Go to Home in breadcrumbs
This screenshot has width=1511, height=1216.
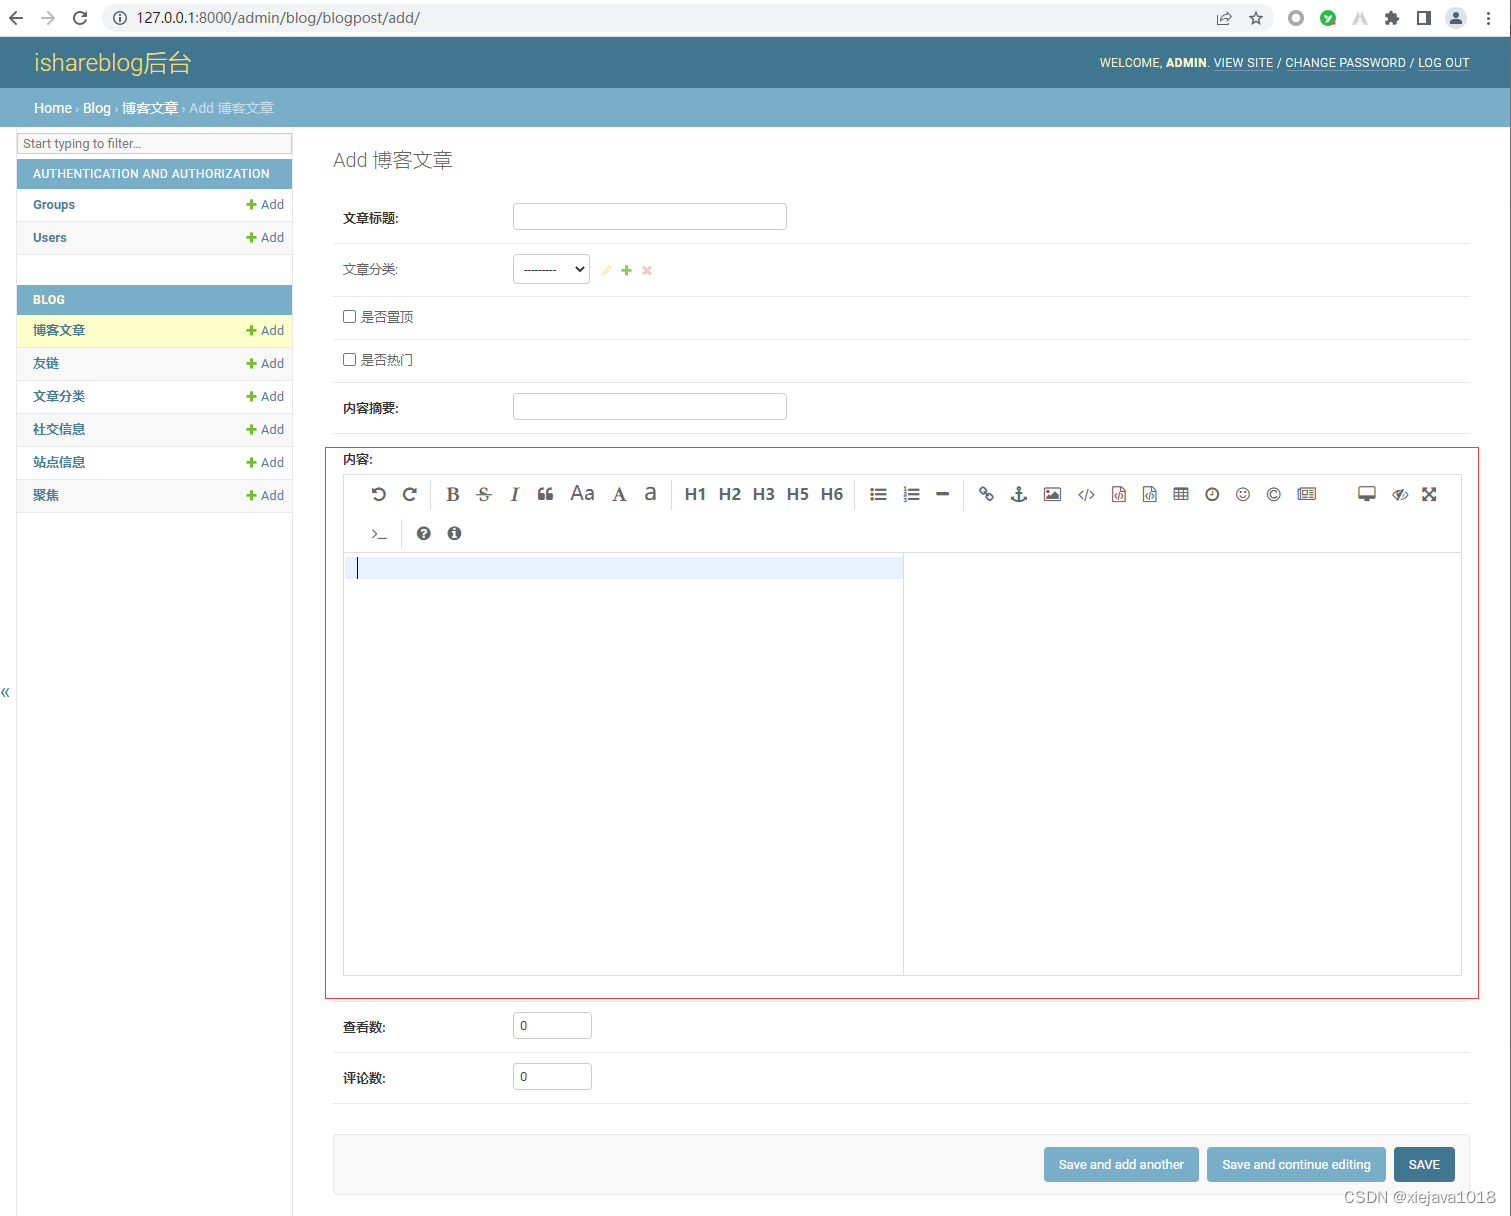coord(53,108)
